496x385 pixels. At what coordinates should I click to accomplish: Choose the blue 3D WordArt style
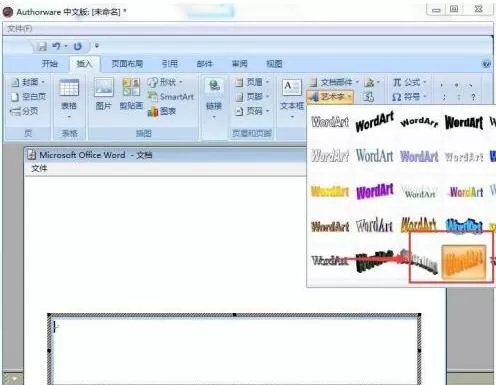[464, 226]
